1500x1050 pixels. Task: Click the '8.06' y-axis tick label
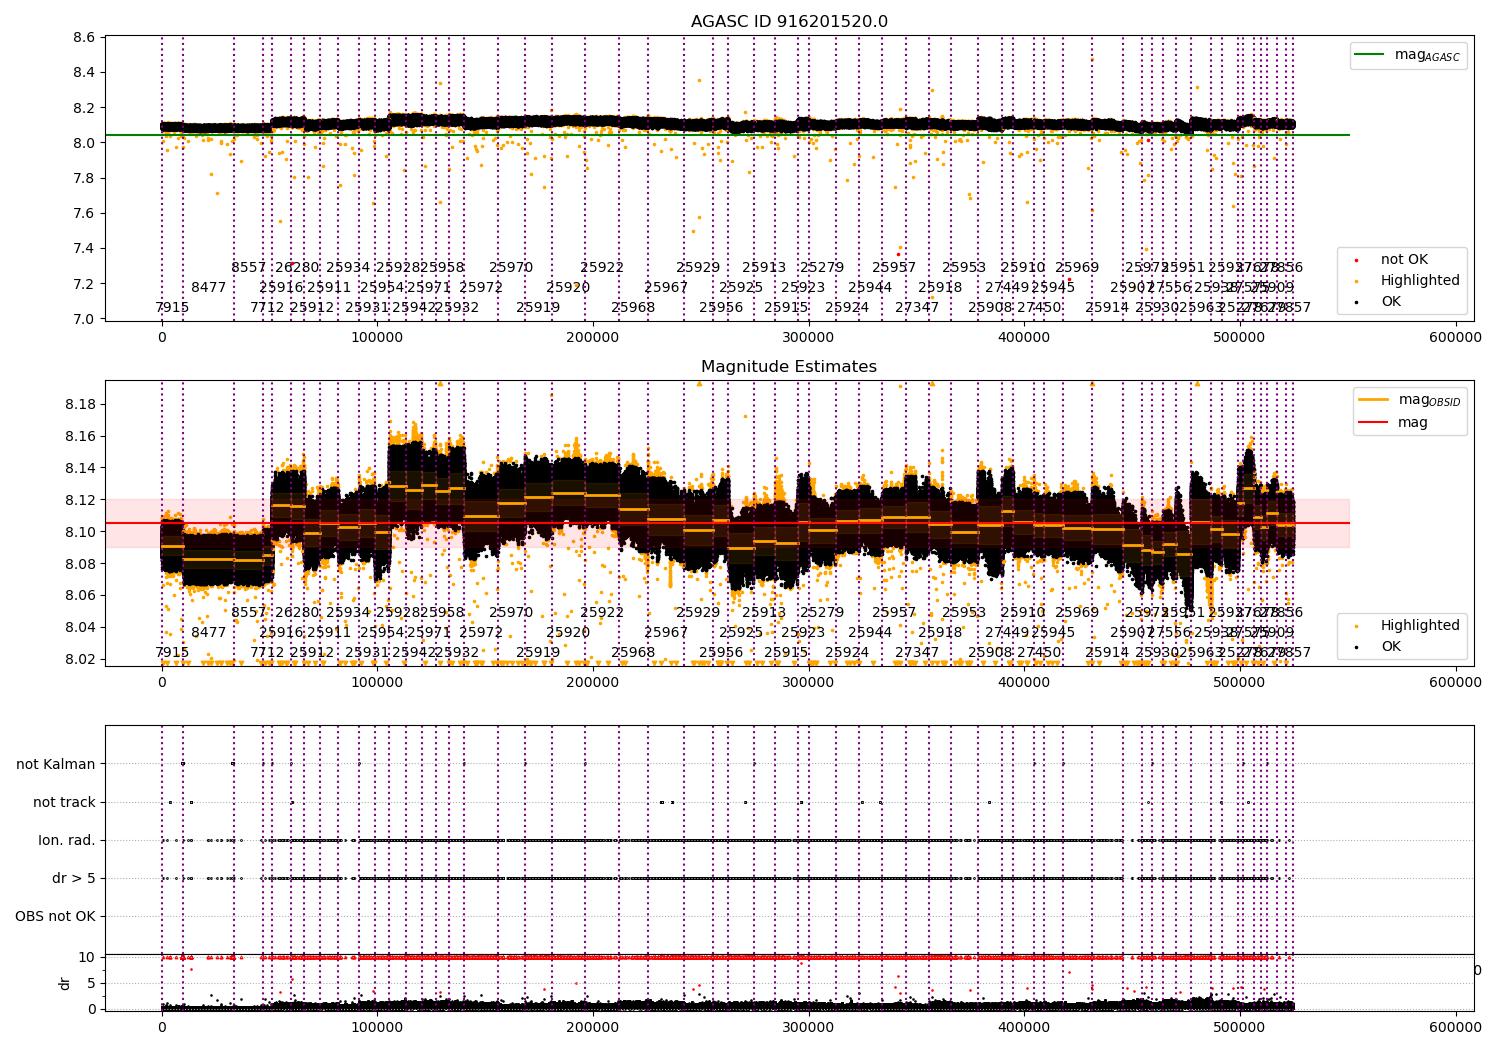click(x=80, y=595)
